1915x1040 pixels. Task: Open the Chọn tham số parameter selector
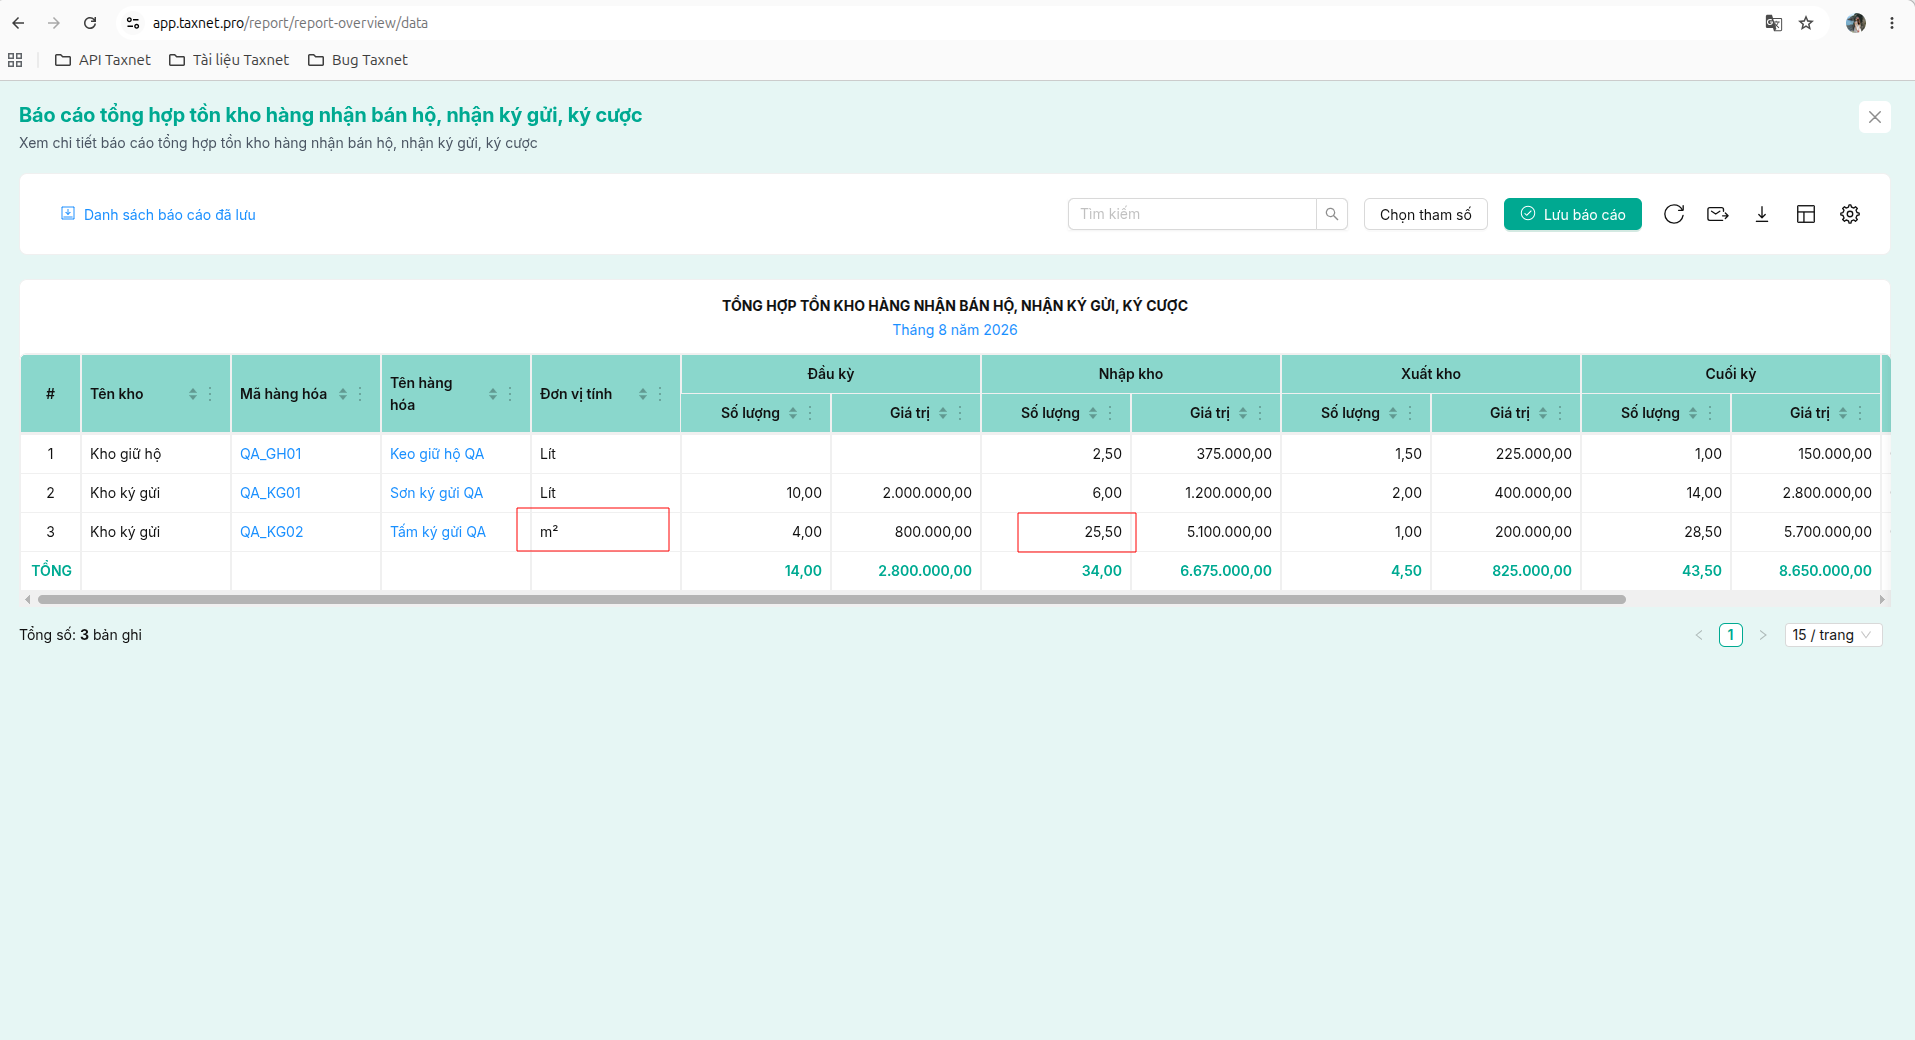click(1425, 214)
